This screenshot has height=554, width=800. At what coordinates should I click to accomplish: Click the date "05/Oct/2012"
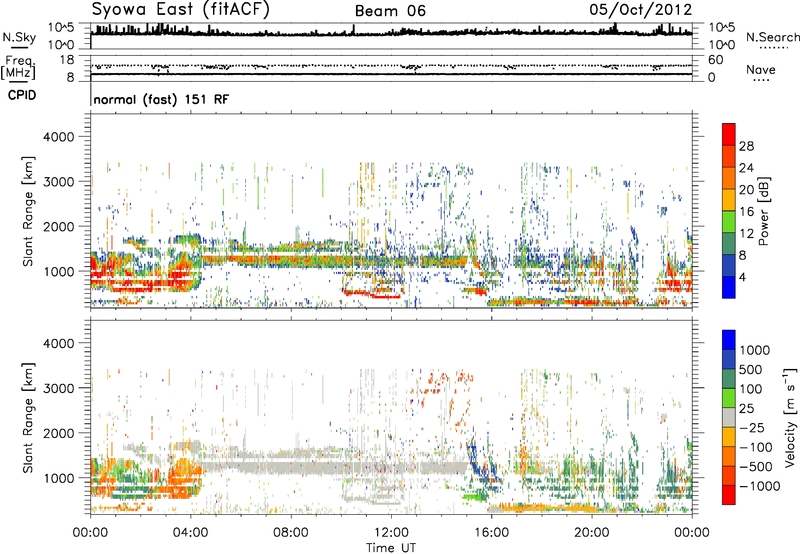pyautogui.click(x=641, y=10)
